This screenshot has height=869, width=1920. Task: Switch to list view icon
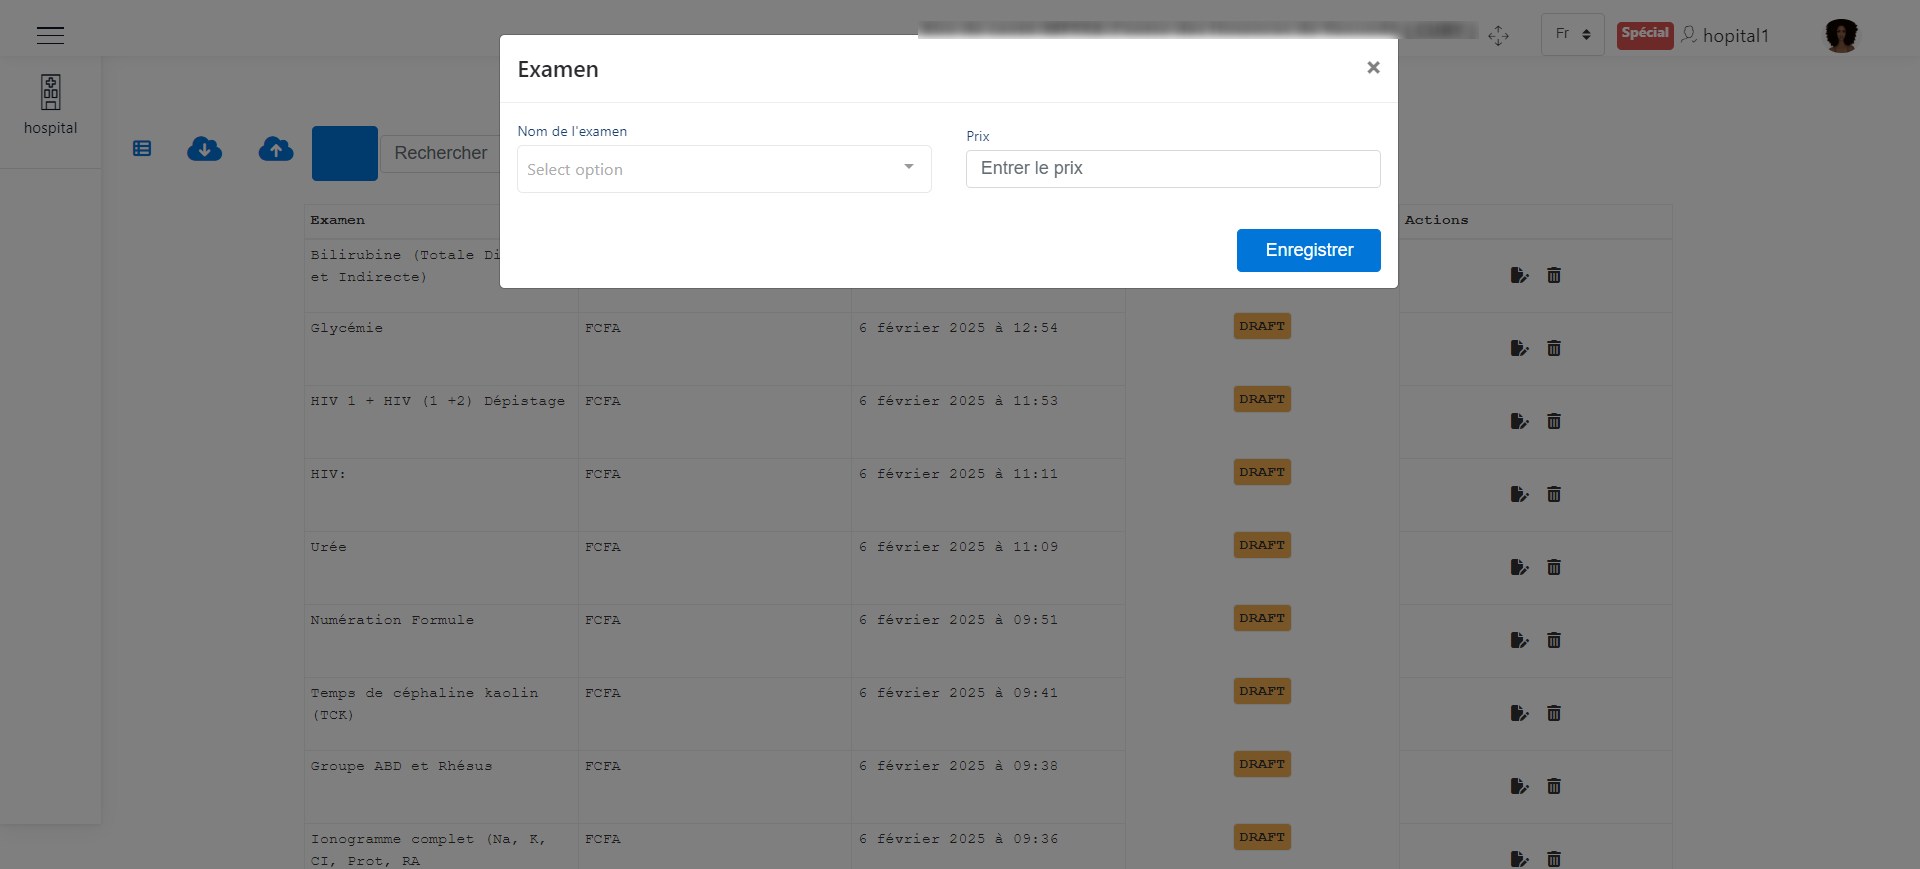[x=142, y=149]
